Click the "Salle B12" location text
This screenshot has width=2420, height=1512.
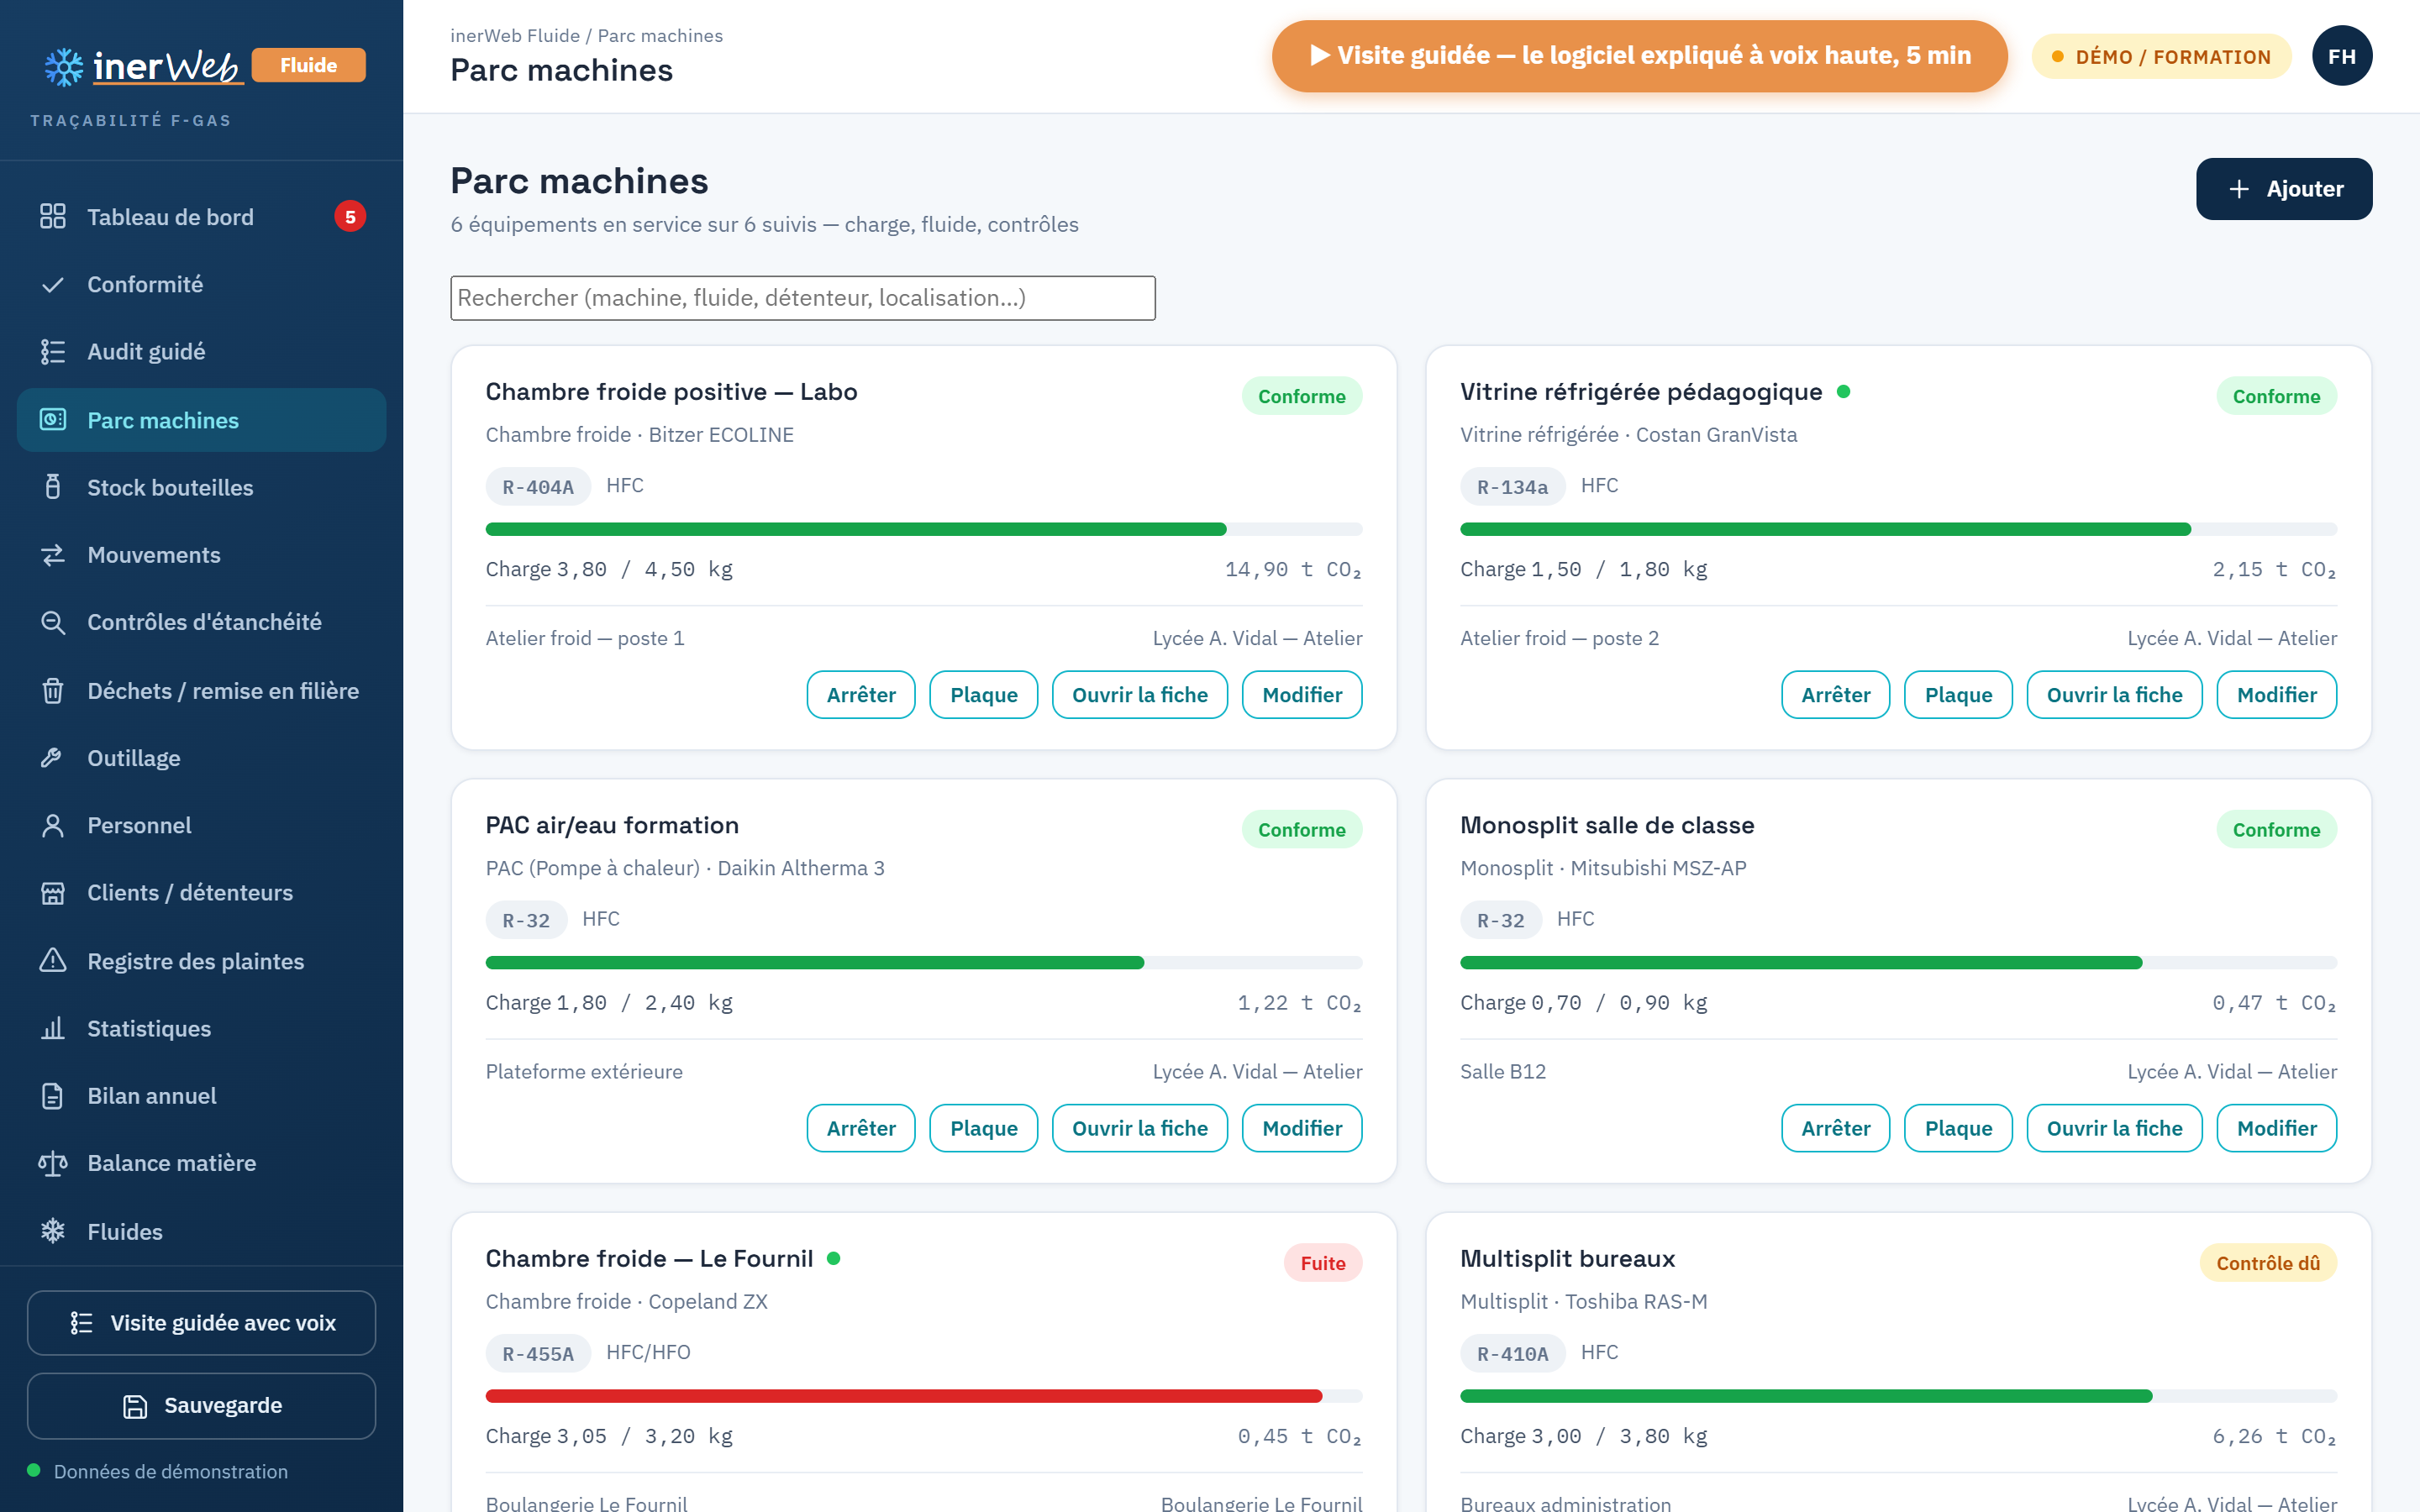point(1503,1072)
